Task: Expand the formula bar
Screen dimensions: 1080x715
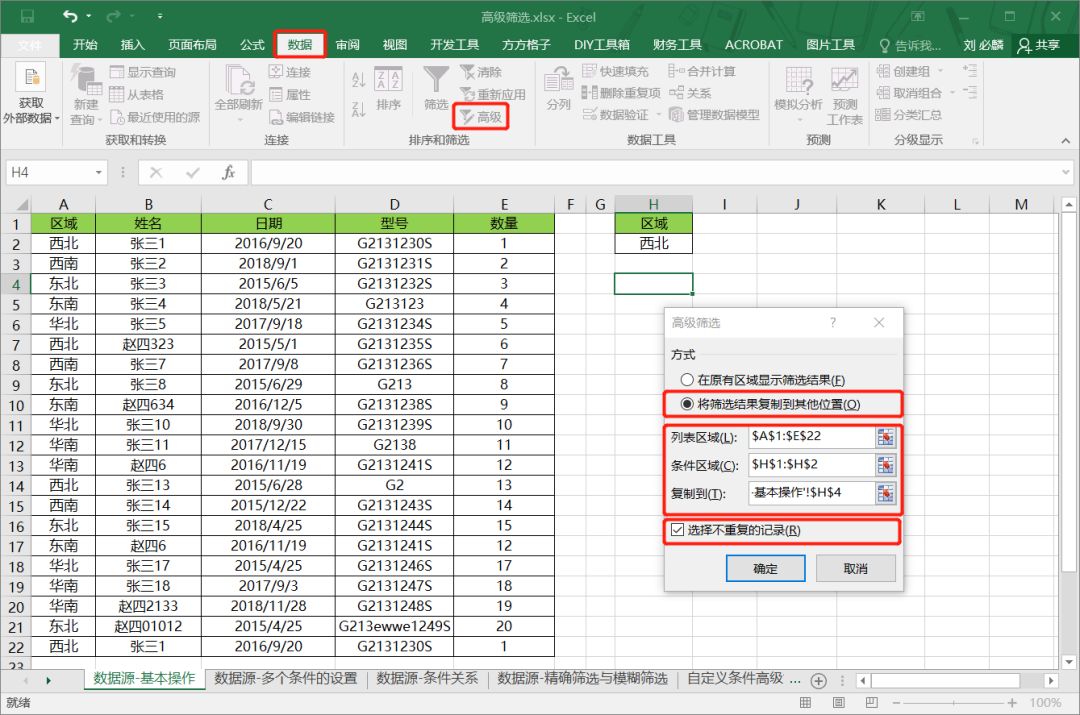Action: 1066,172
